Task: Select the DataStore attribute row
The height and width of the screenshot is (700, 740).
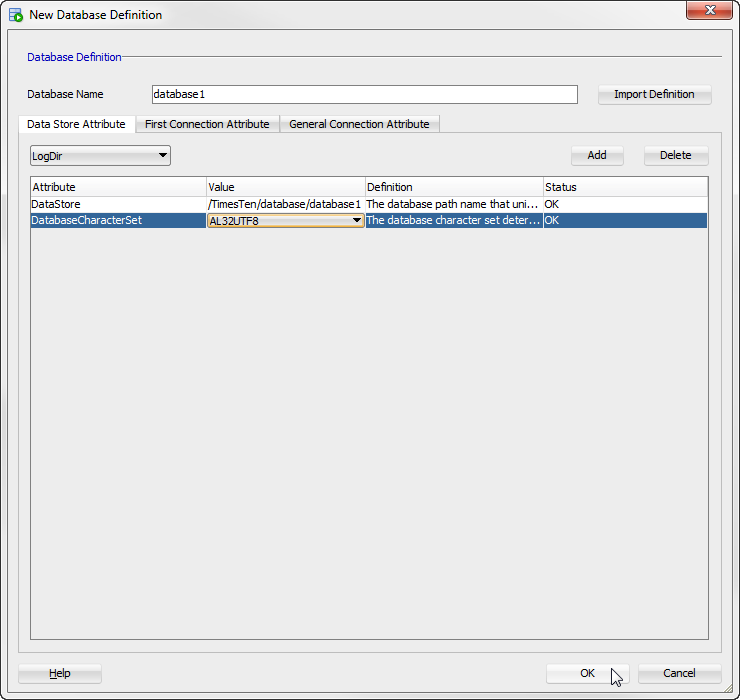Action: pos(369,204)
